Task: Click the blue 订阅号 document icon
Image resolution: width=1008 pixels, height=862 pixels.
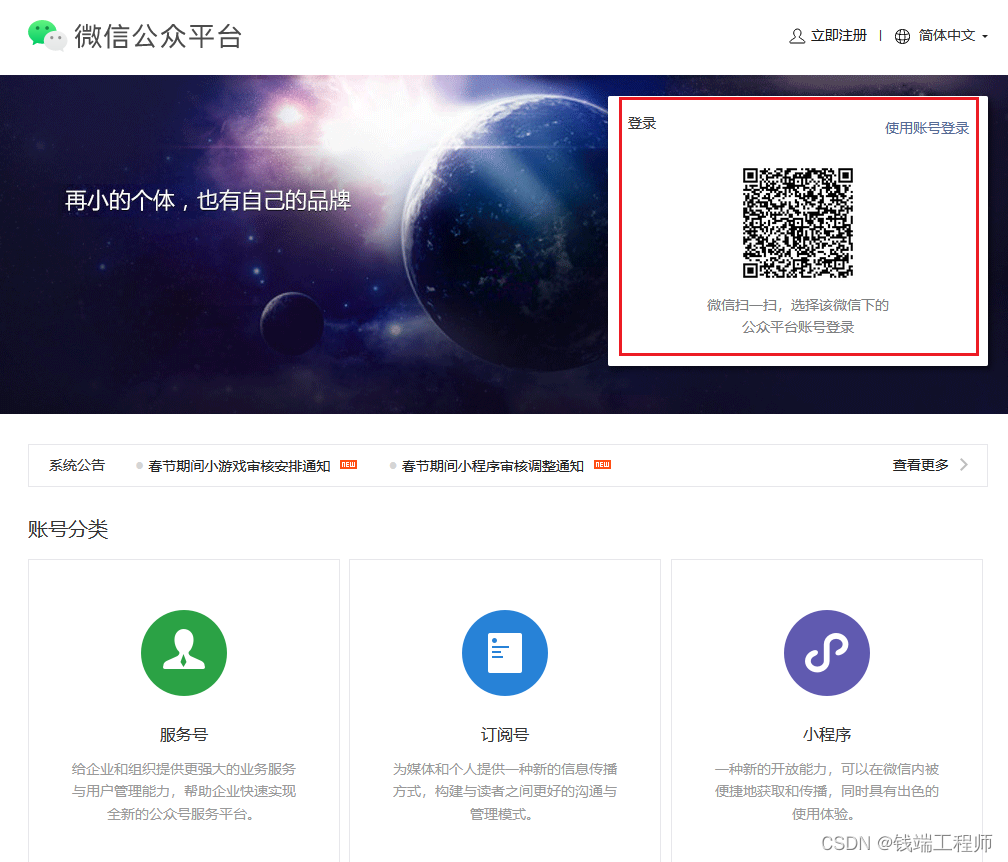Action: (x=505, y=652)
